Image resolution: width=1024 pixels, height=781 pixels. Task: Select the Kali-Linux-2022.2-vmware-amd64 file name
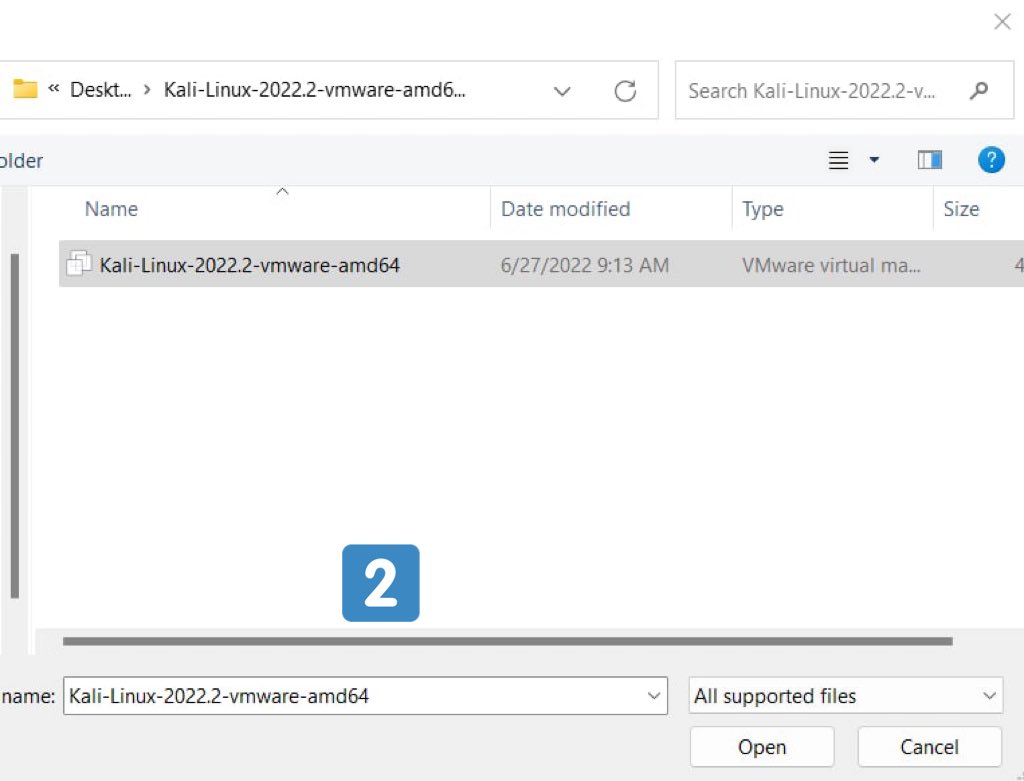click(249, 265)
